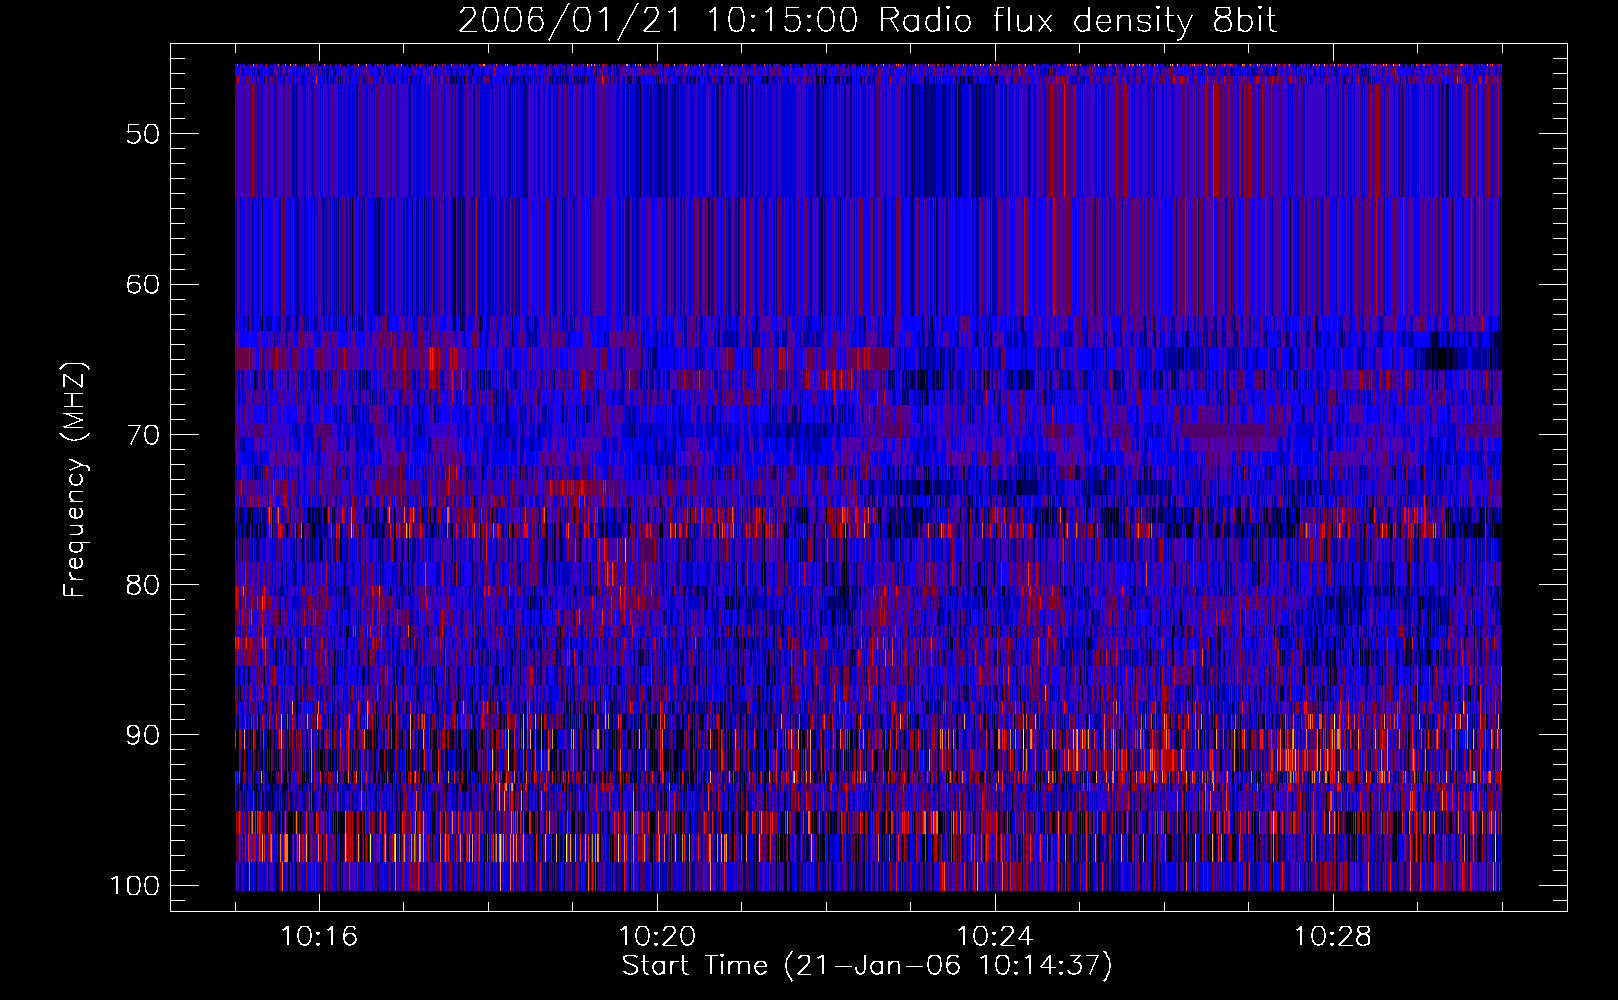Select the "Frequency (MHZ)" y-axis label
Screen dimensions: 1618x1000
(x=75, y=479)
